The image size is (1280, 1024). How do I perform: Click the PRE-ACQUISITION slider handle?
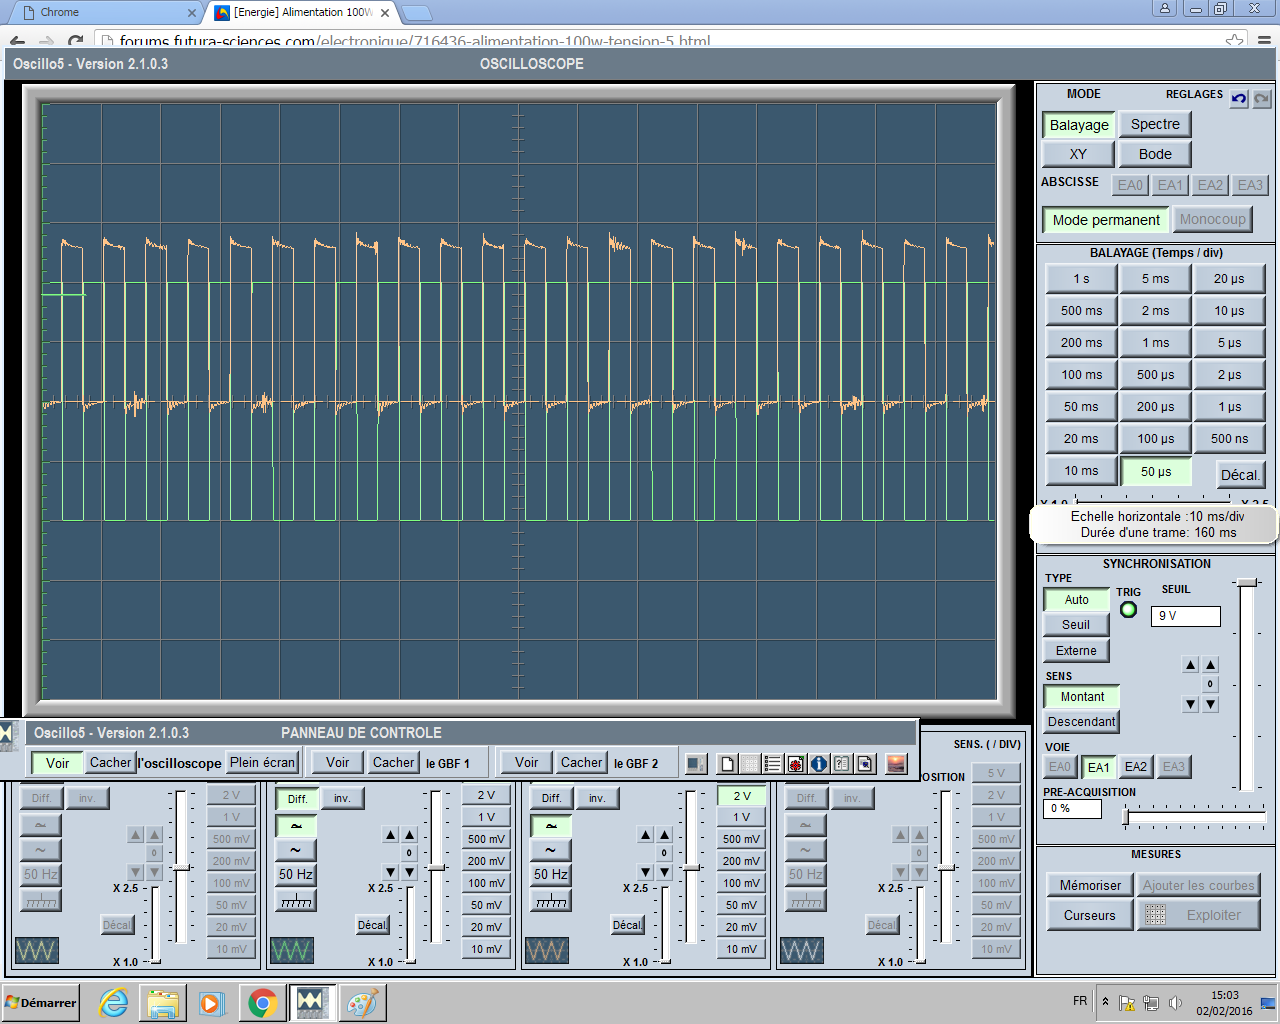coord(1126,818)
